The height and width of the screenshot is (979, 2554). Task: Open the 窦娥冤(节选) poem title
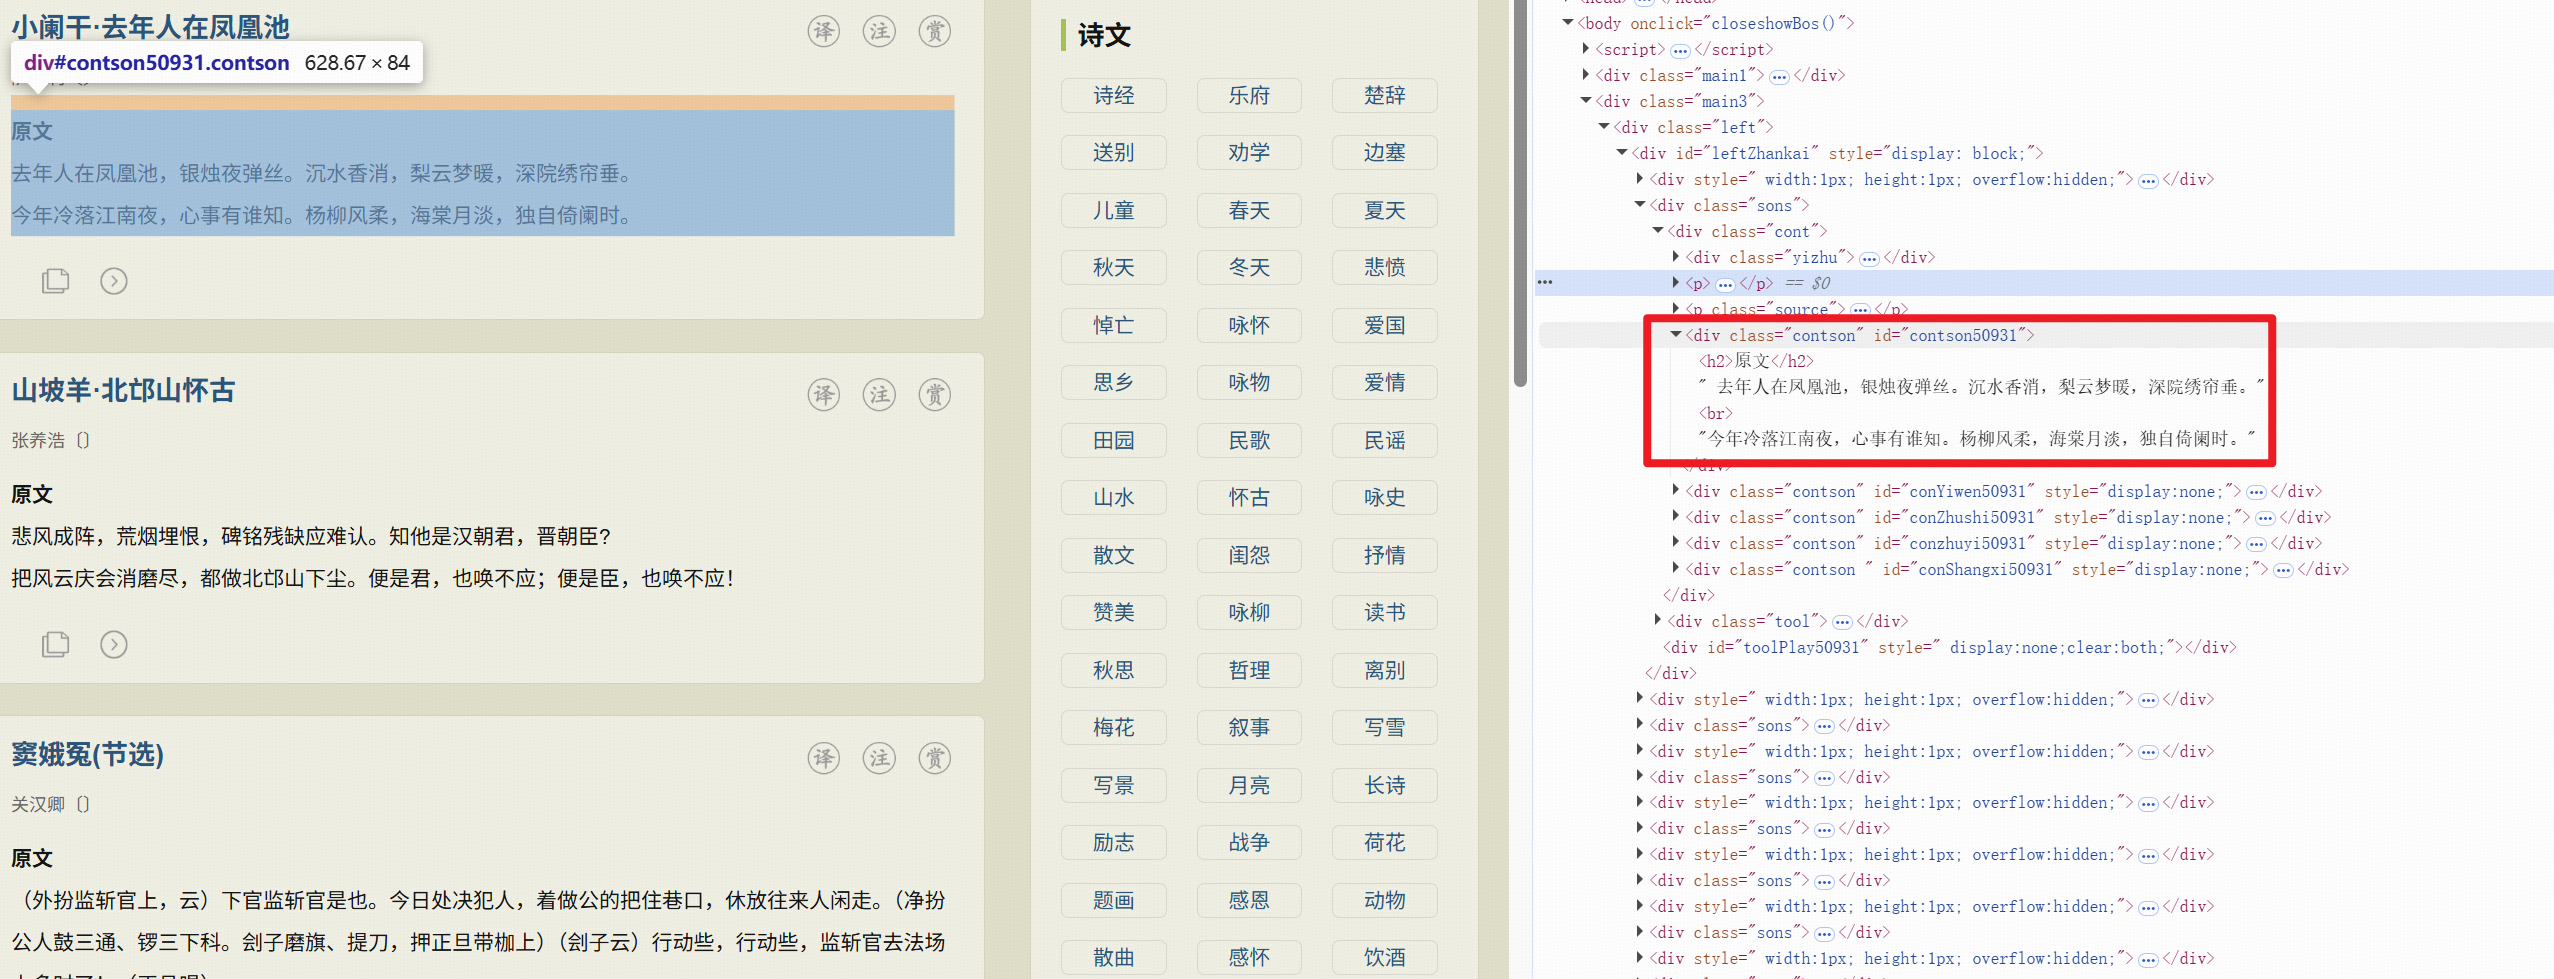[x=88, y=754]
